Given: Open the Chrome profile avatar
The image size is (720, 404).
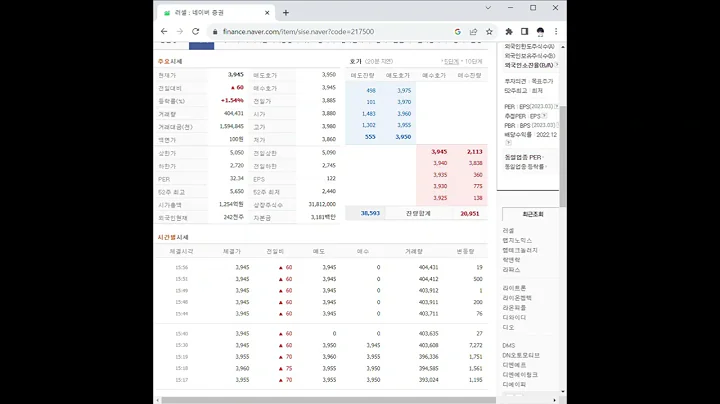Looking at the screenshot, I should [x=540, y=32].
